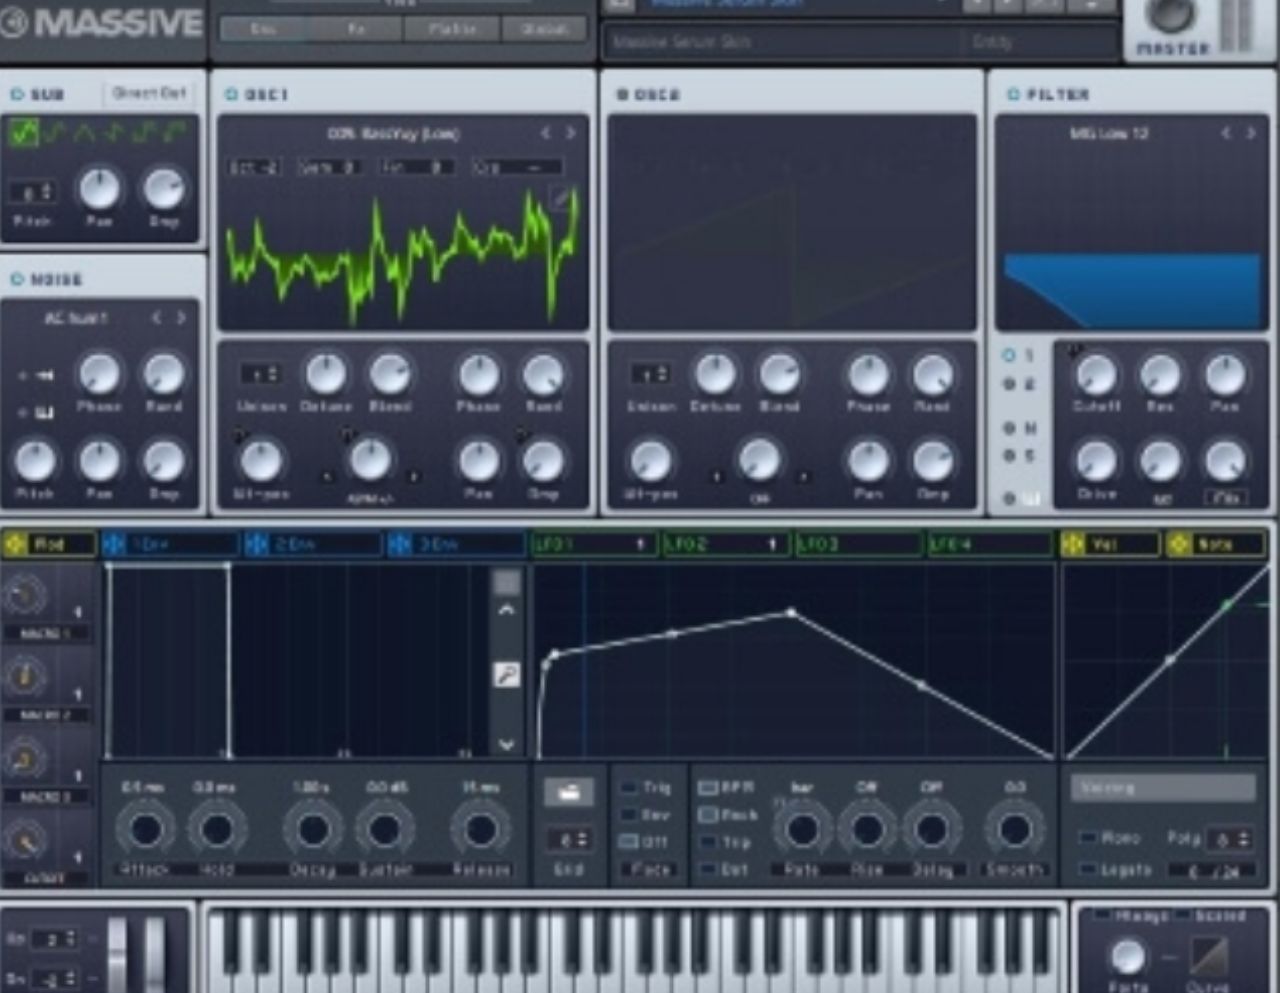Route Noise to filter with N checkbox

coord(1009,428)
